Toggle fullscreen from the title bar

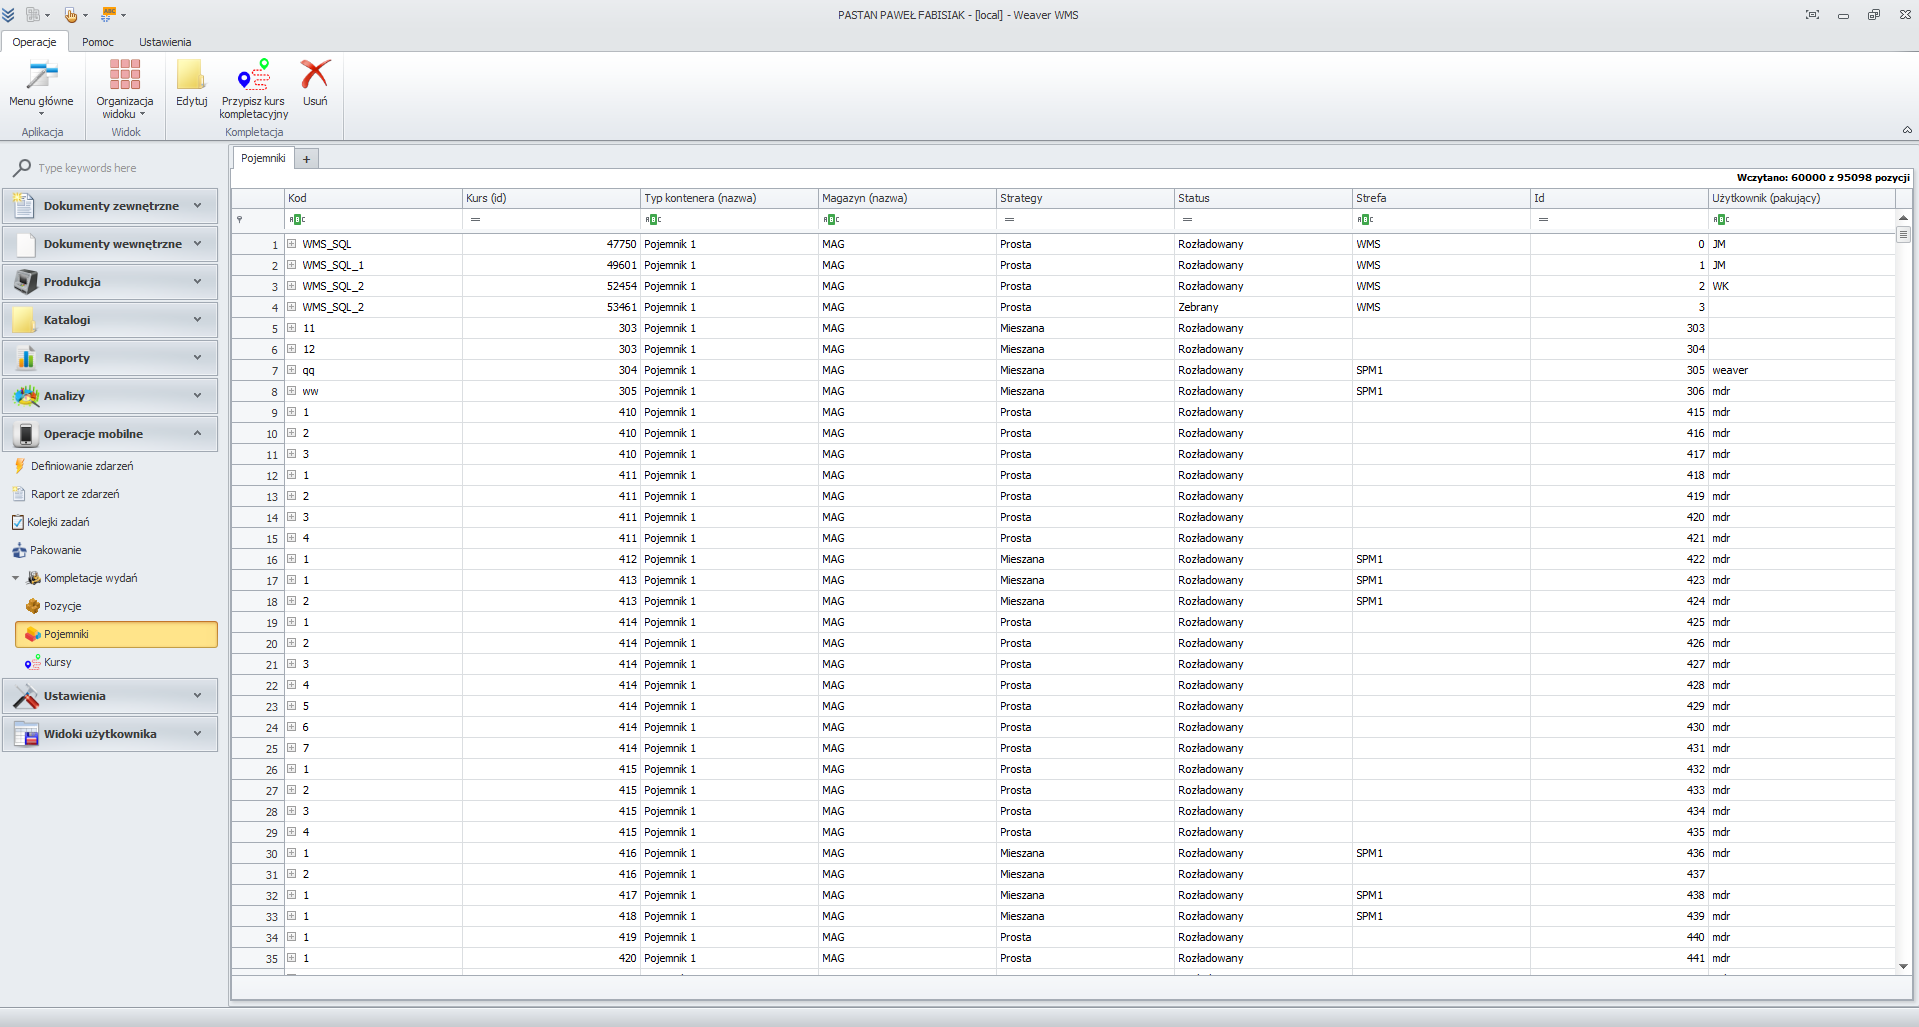click(x=1812, y=15)
